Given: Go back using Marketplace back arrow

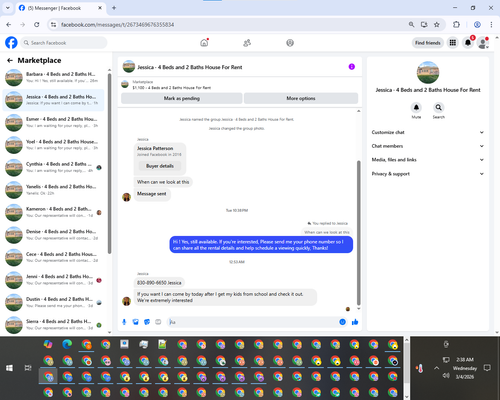Looking at the screenshot, I should pos(10,60).
